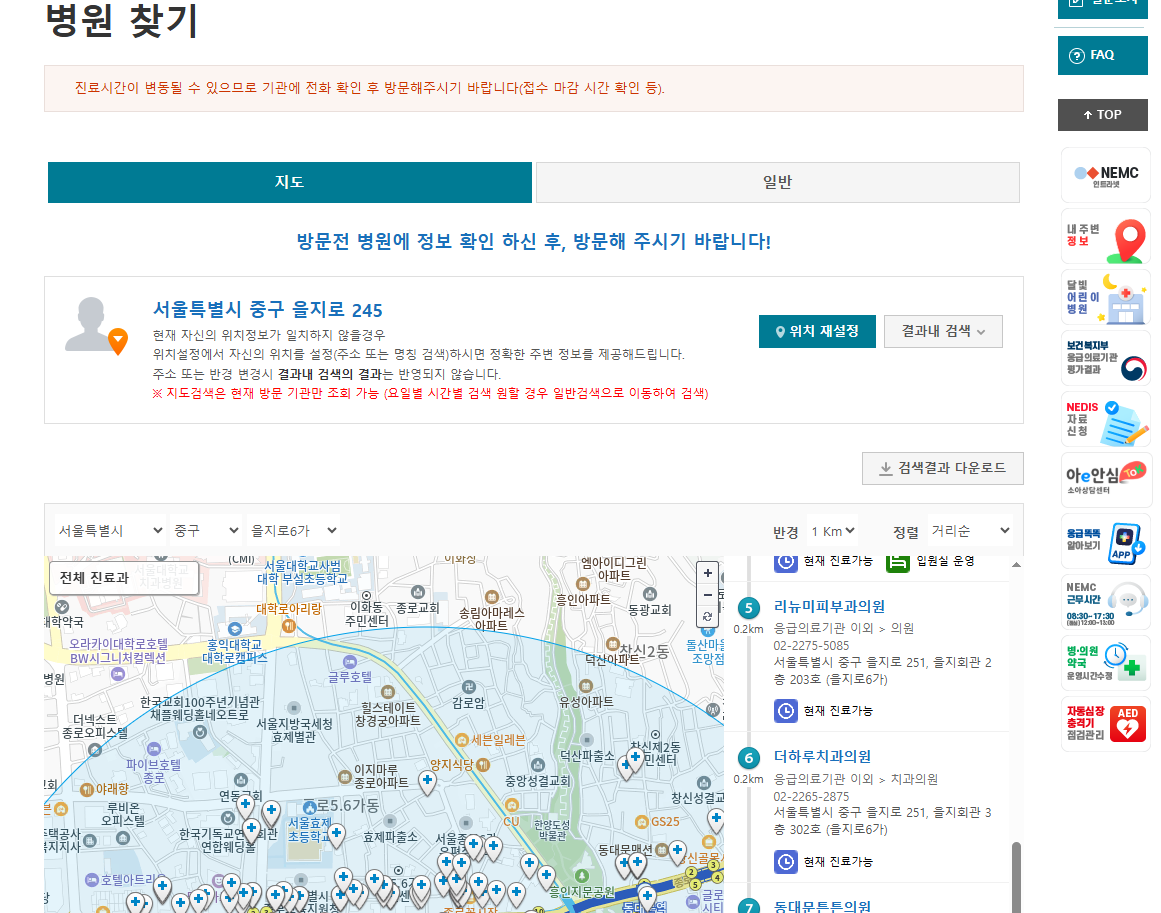Viewport: 1161px width, 913px height.
Task: Download results via 검색결과 다운로드
Action: [x=943, y=468]
